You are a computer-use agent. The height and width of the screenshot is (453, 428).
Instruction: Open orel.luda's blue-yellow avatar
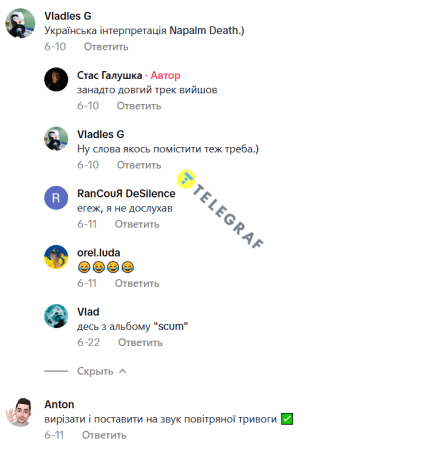click(56, 257)
